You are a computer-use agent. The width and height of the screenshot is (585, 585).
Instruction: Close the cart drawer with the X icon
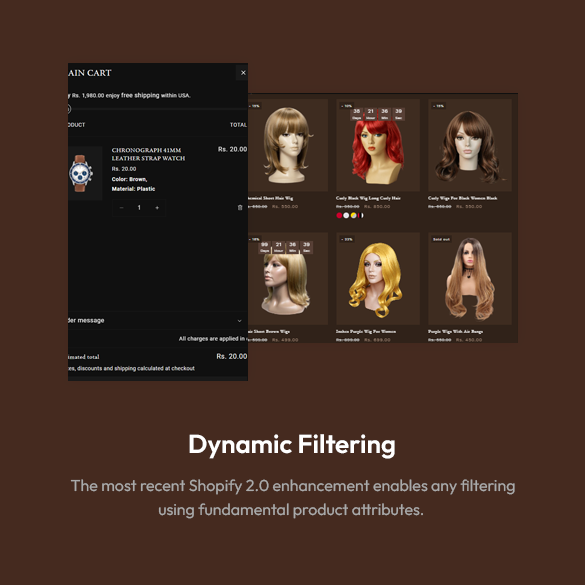point(243,73)
